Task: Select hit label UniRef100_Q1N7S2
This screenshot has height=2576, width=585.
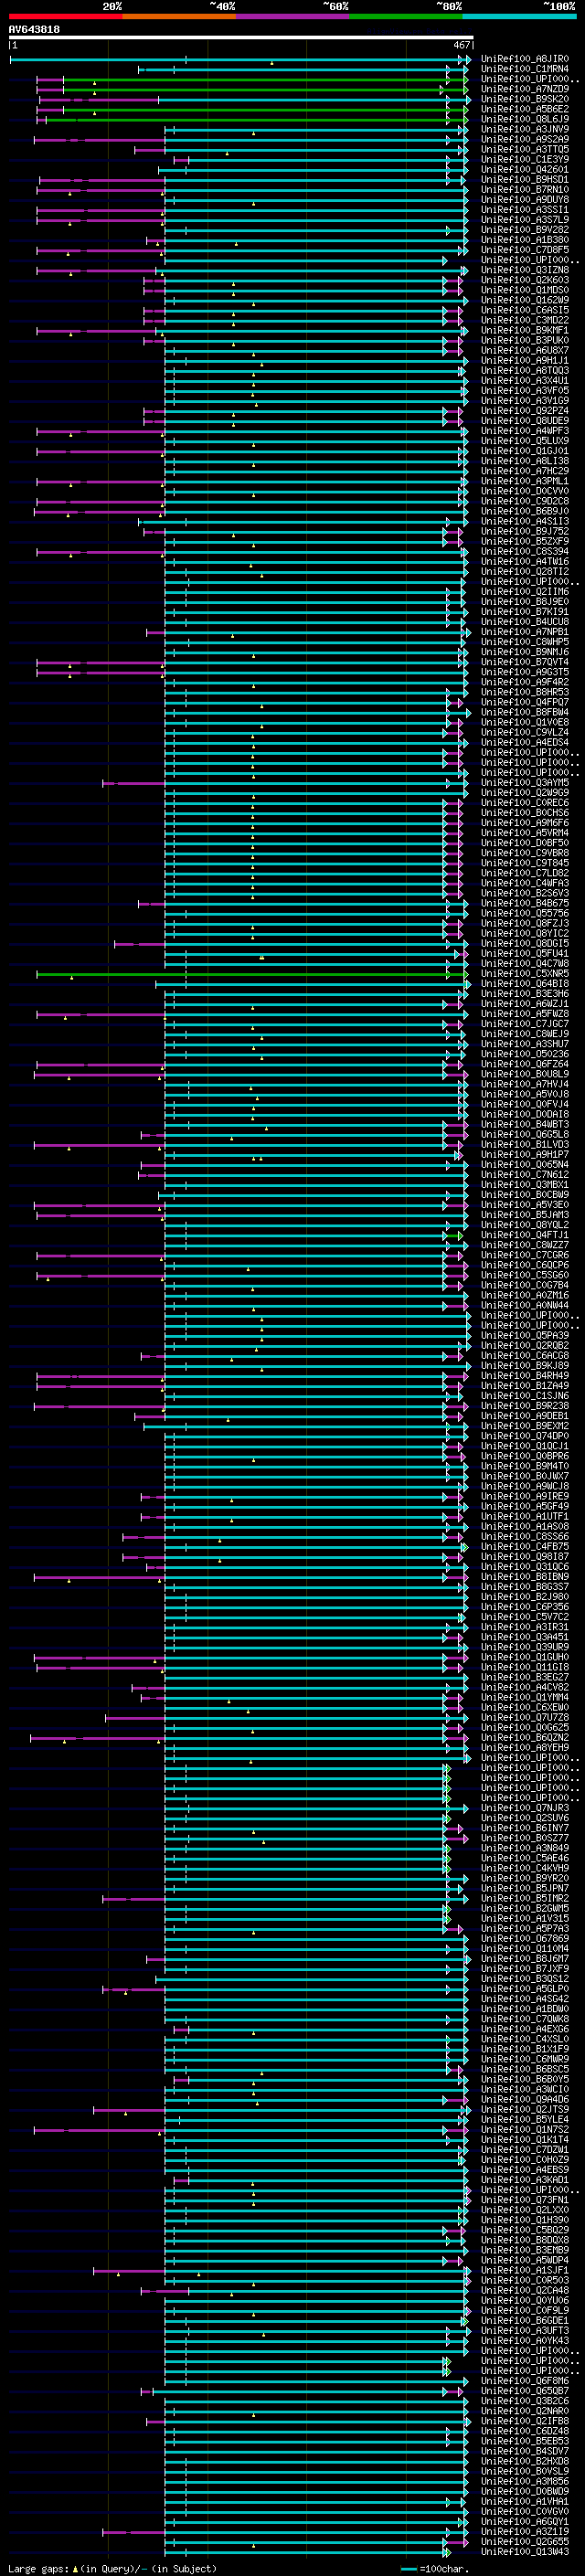Action: click(525, 2130)
